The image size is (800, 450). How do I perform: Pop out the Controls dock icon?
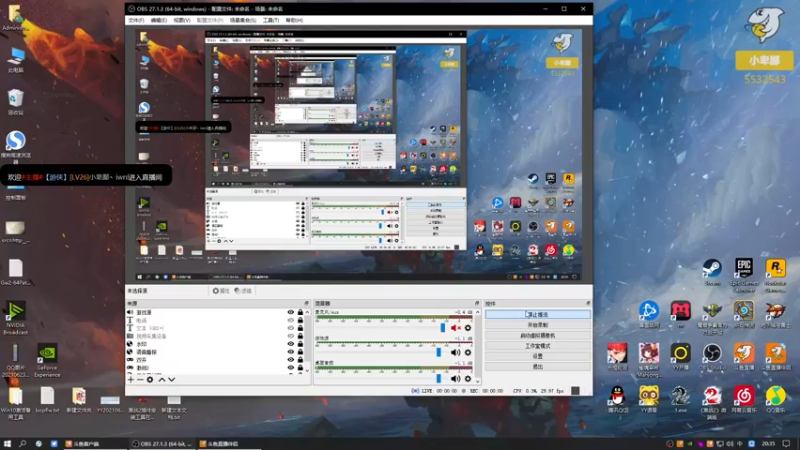pyautogui.click(x=588, y=304)
